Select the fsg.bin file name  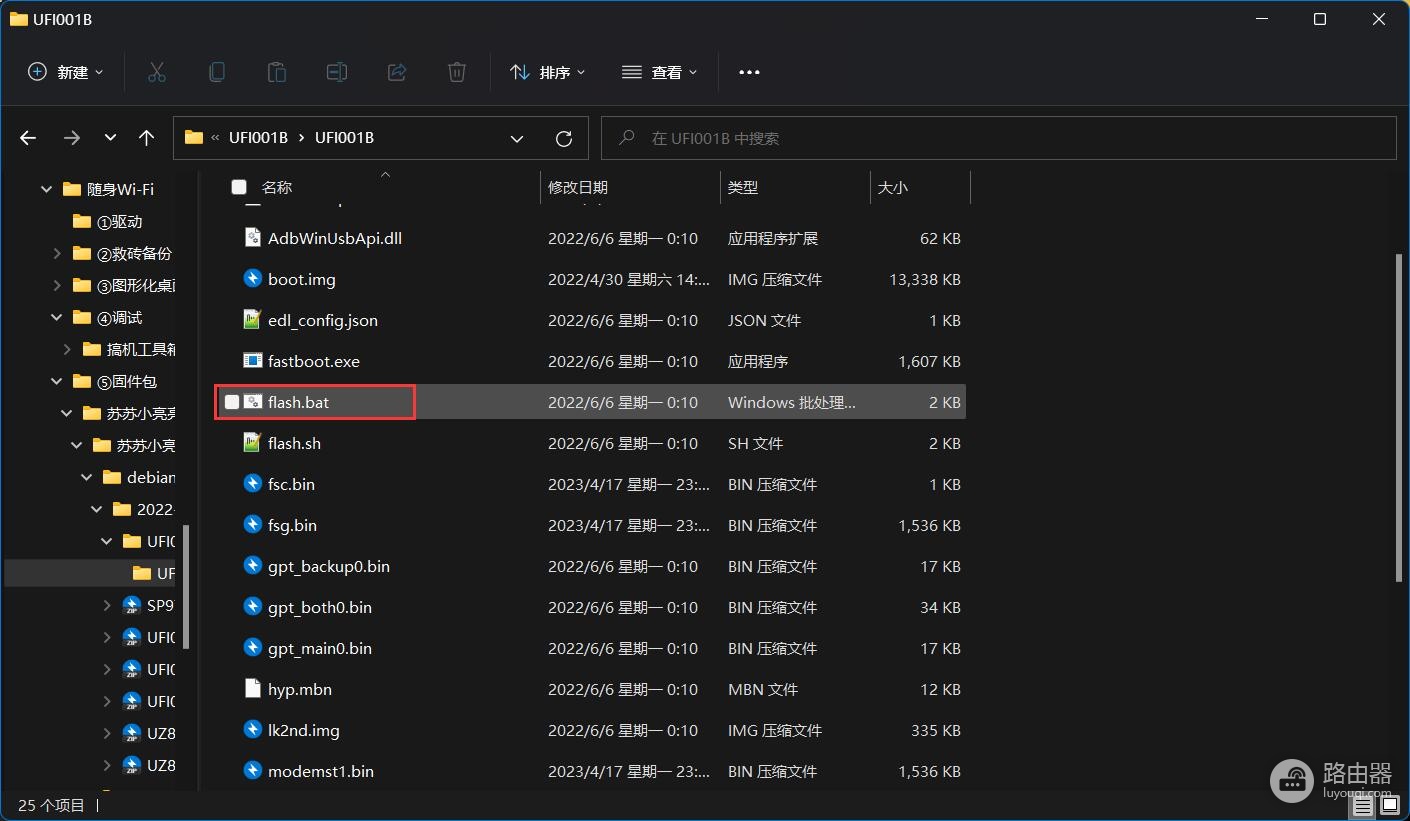[292, 525]
